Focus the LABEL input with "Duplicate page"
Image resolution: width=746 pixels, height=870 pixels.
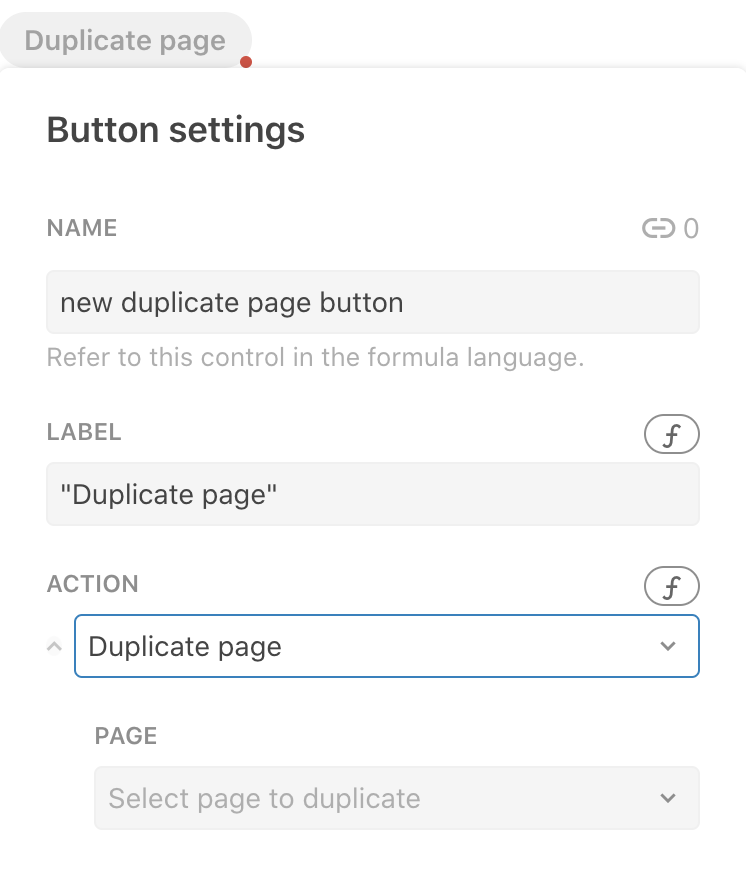pyautogui.click(x=373, y=494)
